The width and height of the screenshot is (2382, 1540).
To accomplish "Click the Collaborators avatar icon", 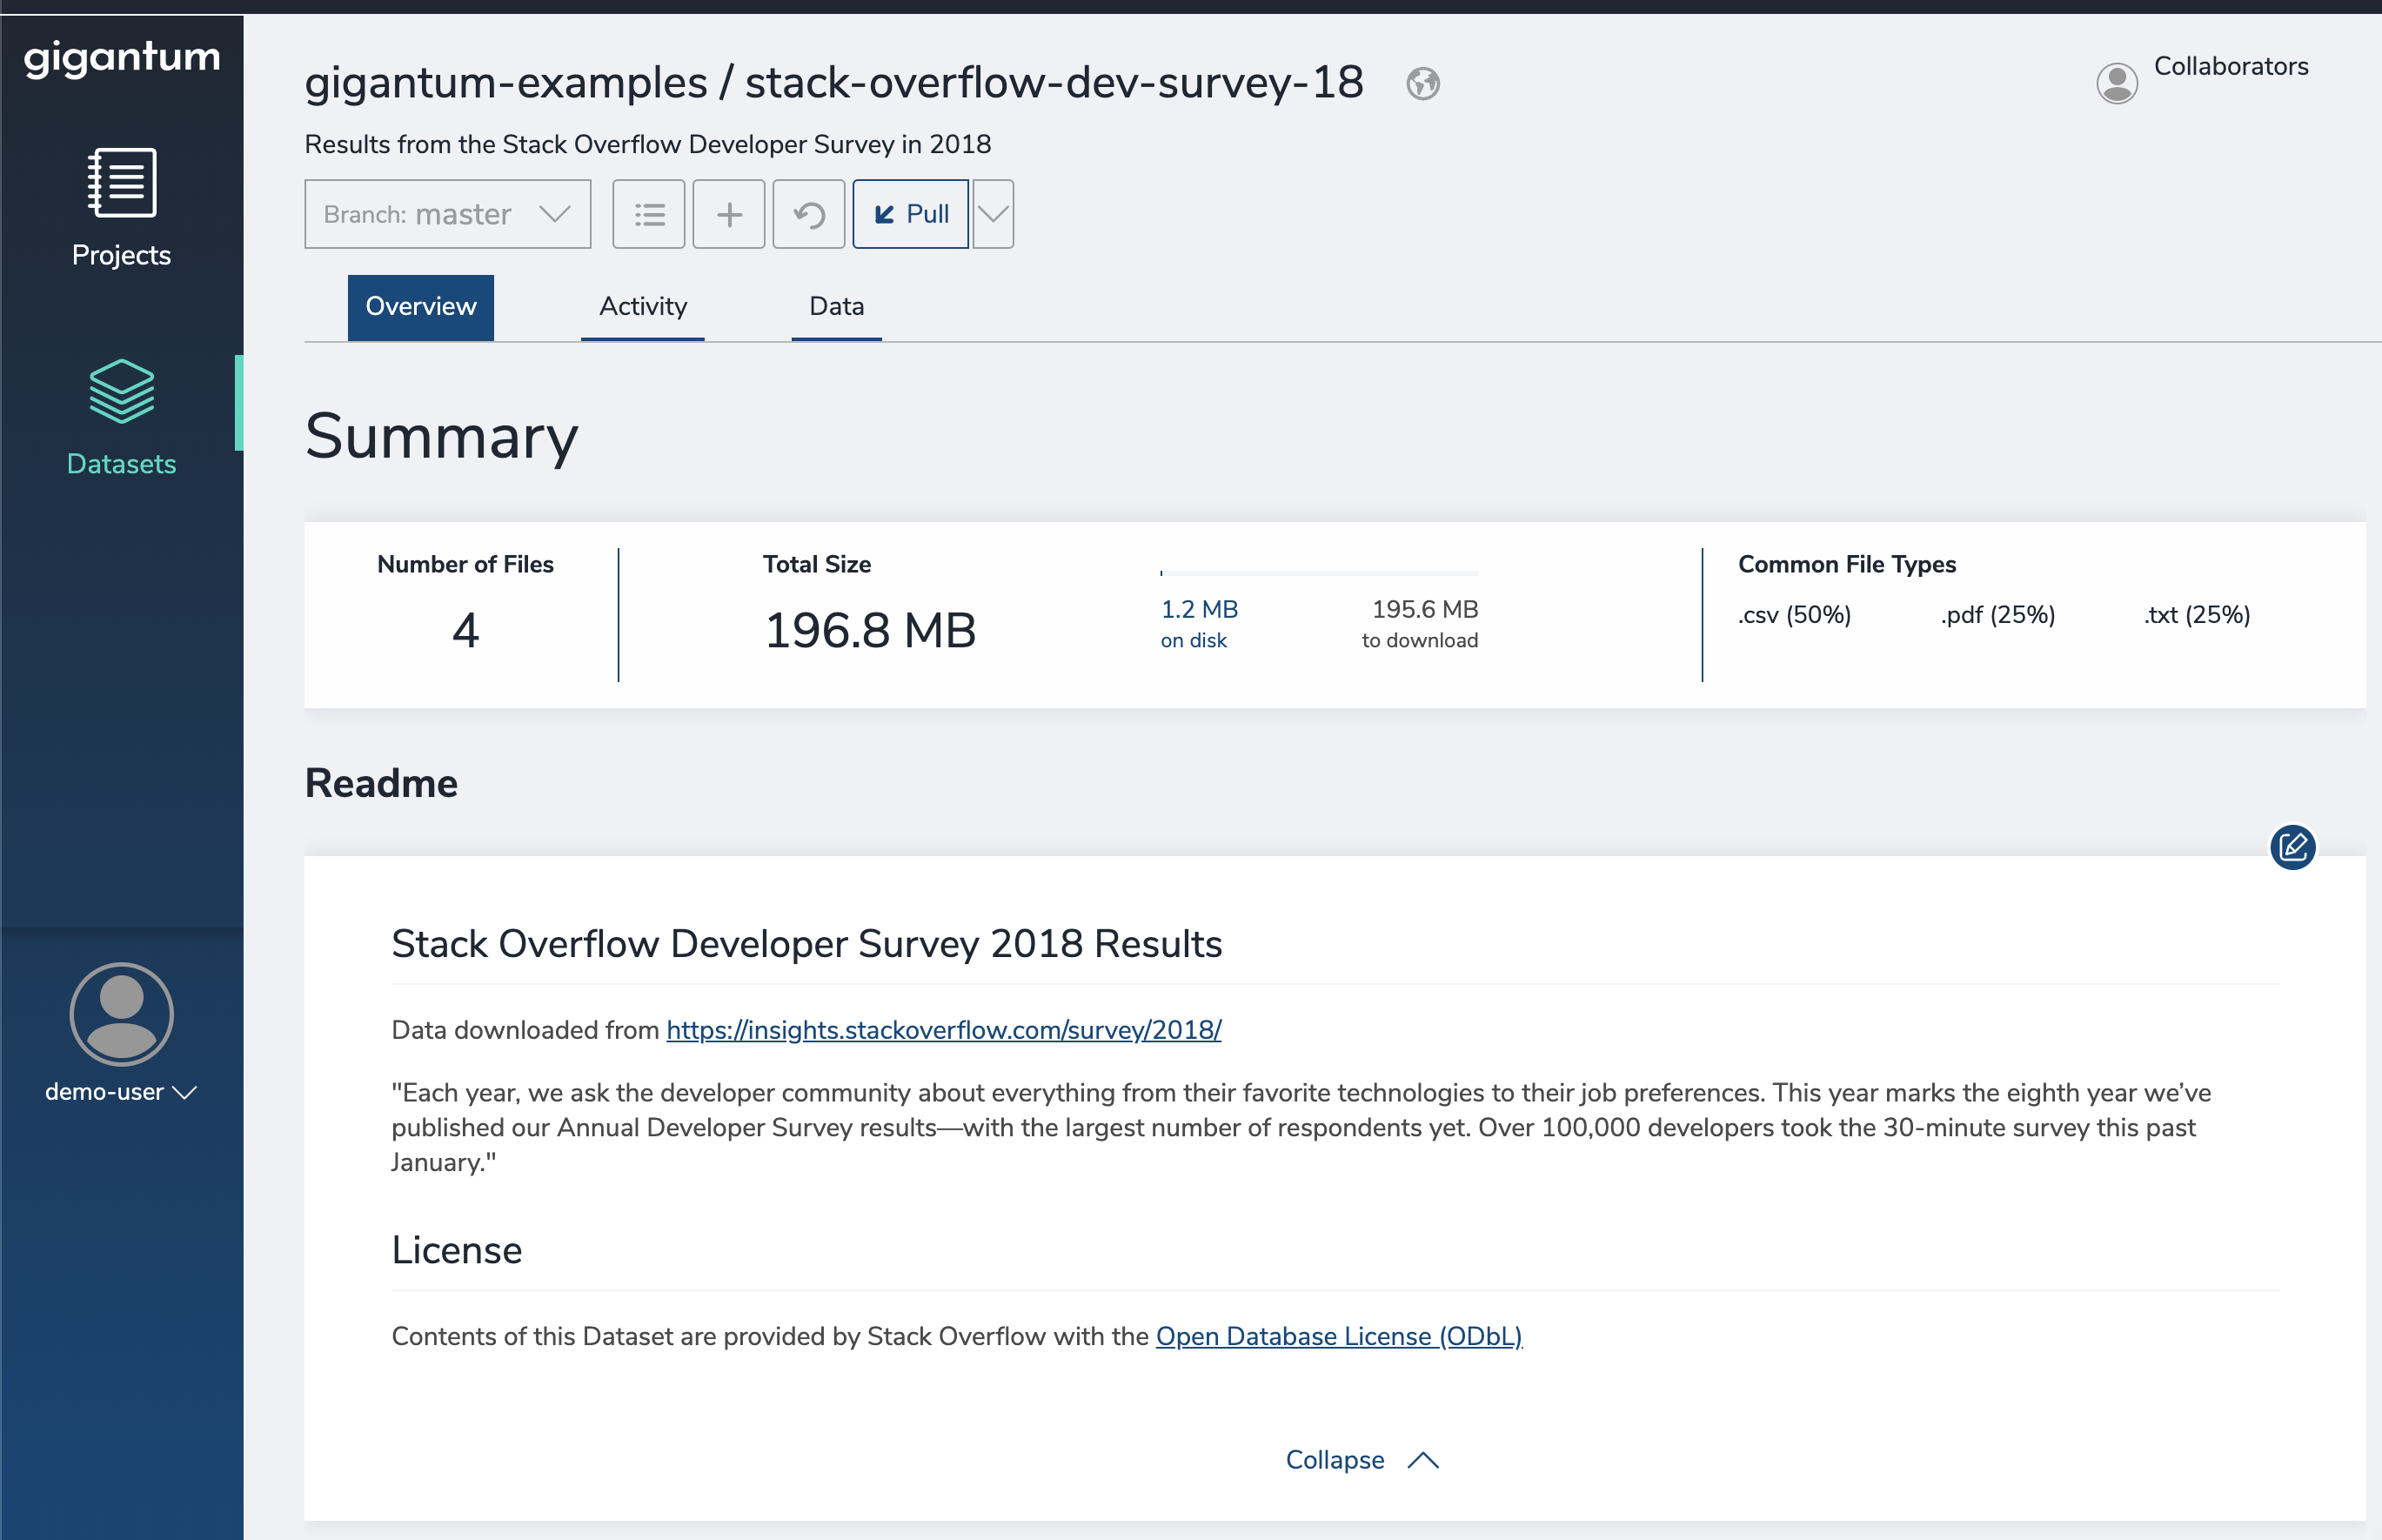I will (x=2117, y=83).
